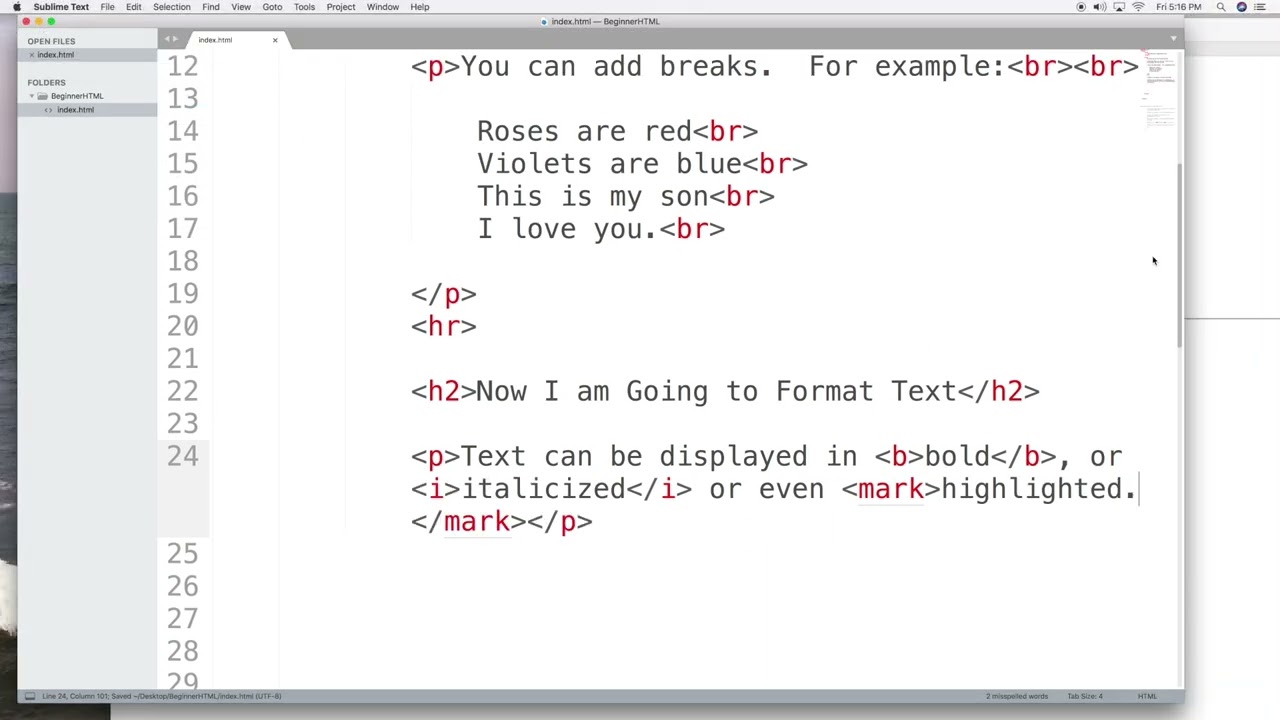Viewport: 1280px width, 720px height.
Task: Click the screen recording menu bar icon
Action: point(1081,7)
